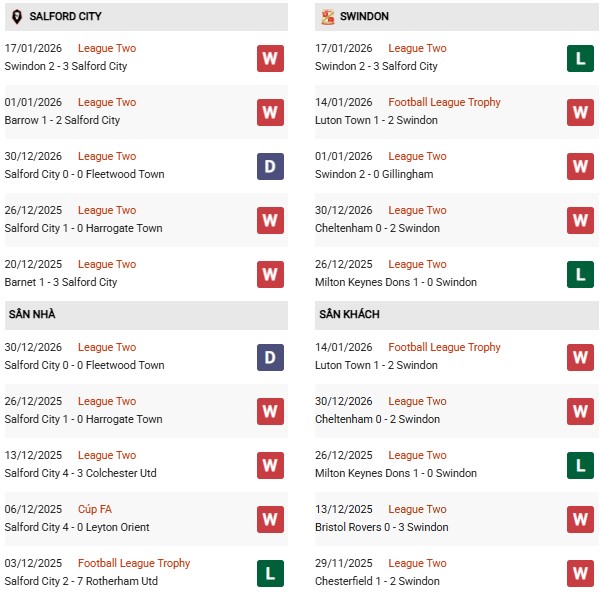The height and width of the screenshot is (593, 600).
Task: Open Football League Trophy link for Rotherham match
Action: (x=134, y=563)
